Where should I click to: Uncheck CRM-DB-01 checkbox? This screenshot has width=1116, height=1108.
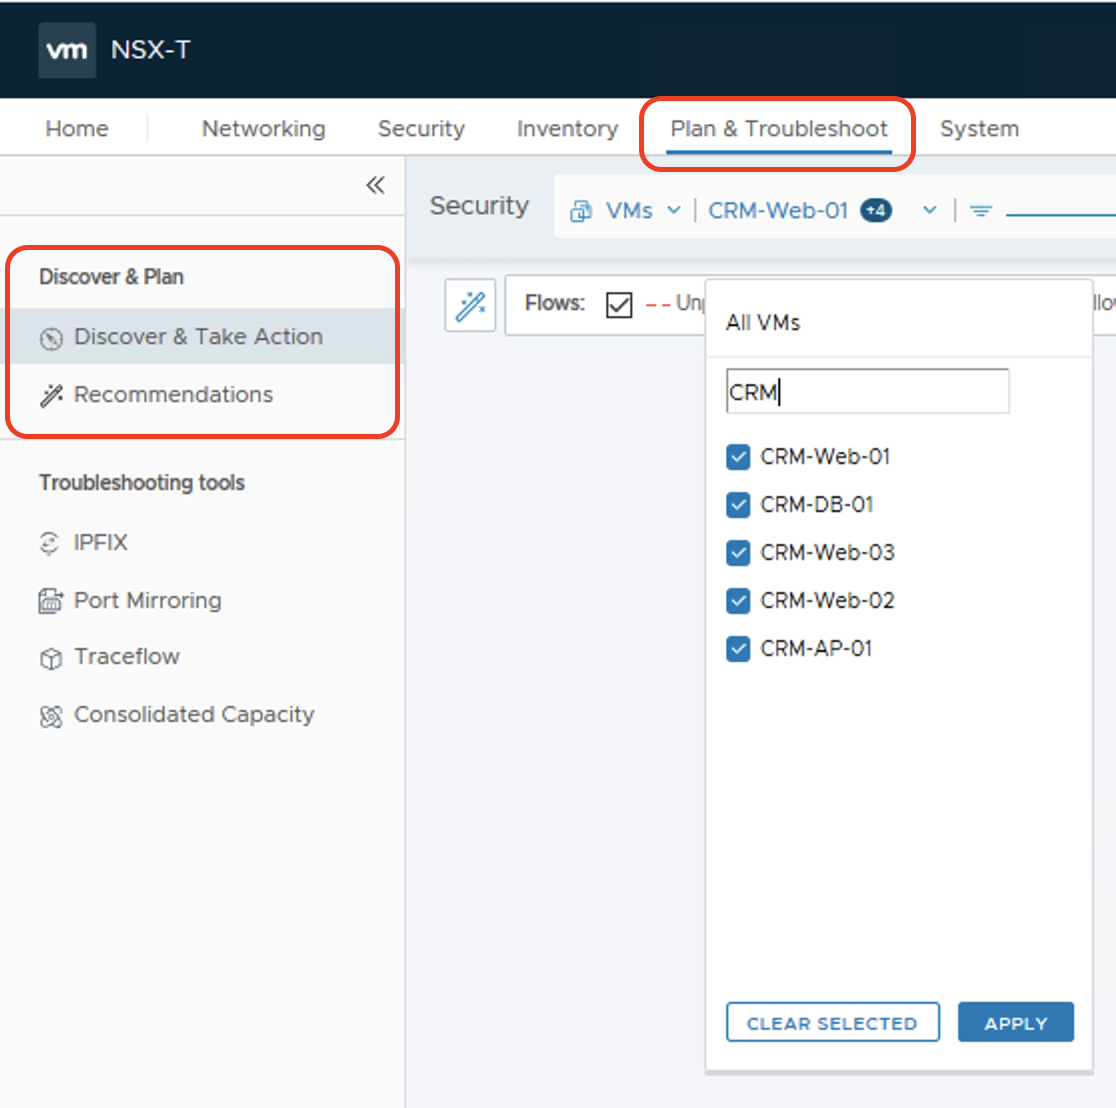coord(738,505)
